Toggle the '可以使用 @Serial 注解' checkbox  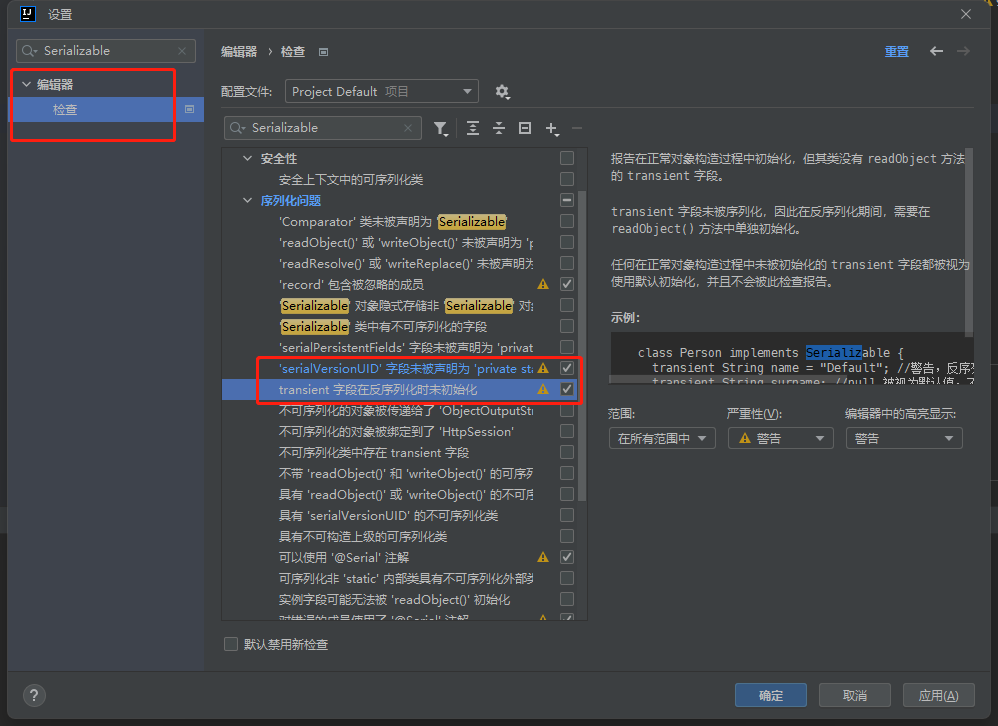[567, 557]
